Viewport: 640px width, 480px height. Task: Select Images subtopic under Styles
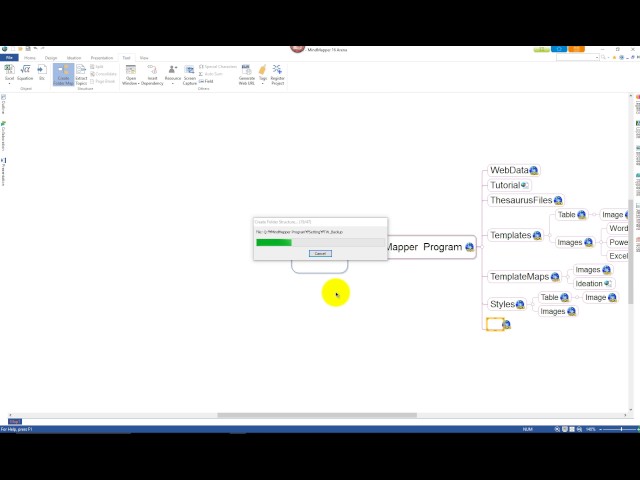553,311
